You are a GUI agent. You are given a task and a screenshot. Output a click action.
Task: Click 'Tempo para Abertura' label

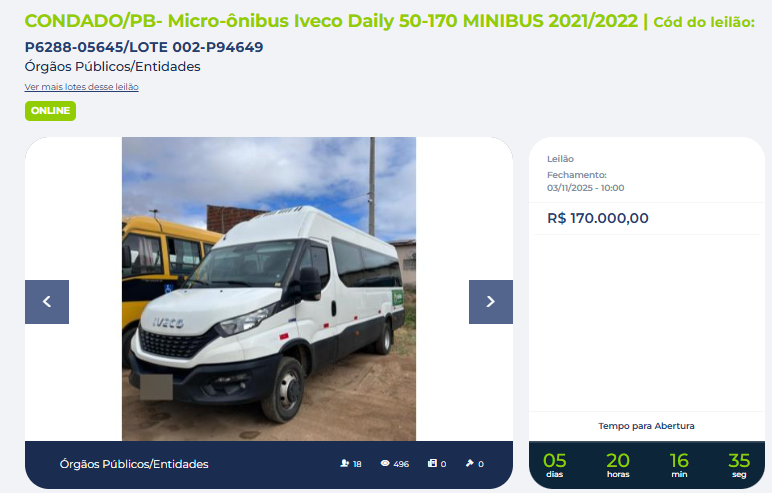click(x=646, y=426)
